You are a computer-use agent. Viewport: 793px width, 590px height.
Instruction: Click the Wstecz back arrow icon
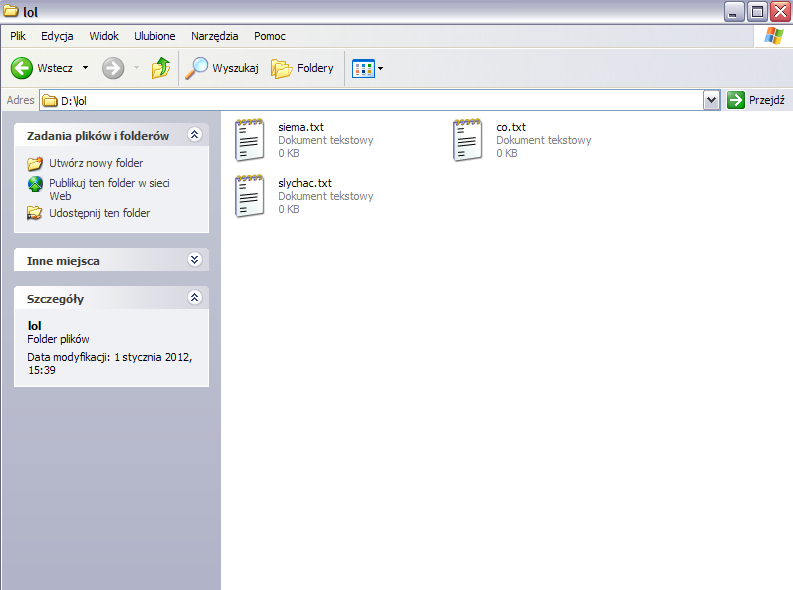pyautogui.click(x=22, y=68)
